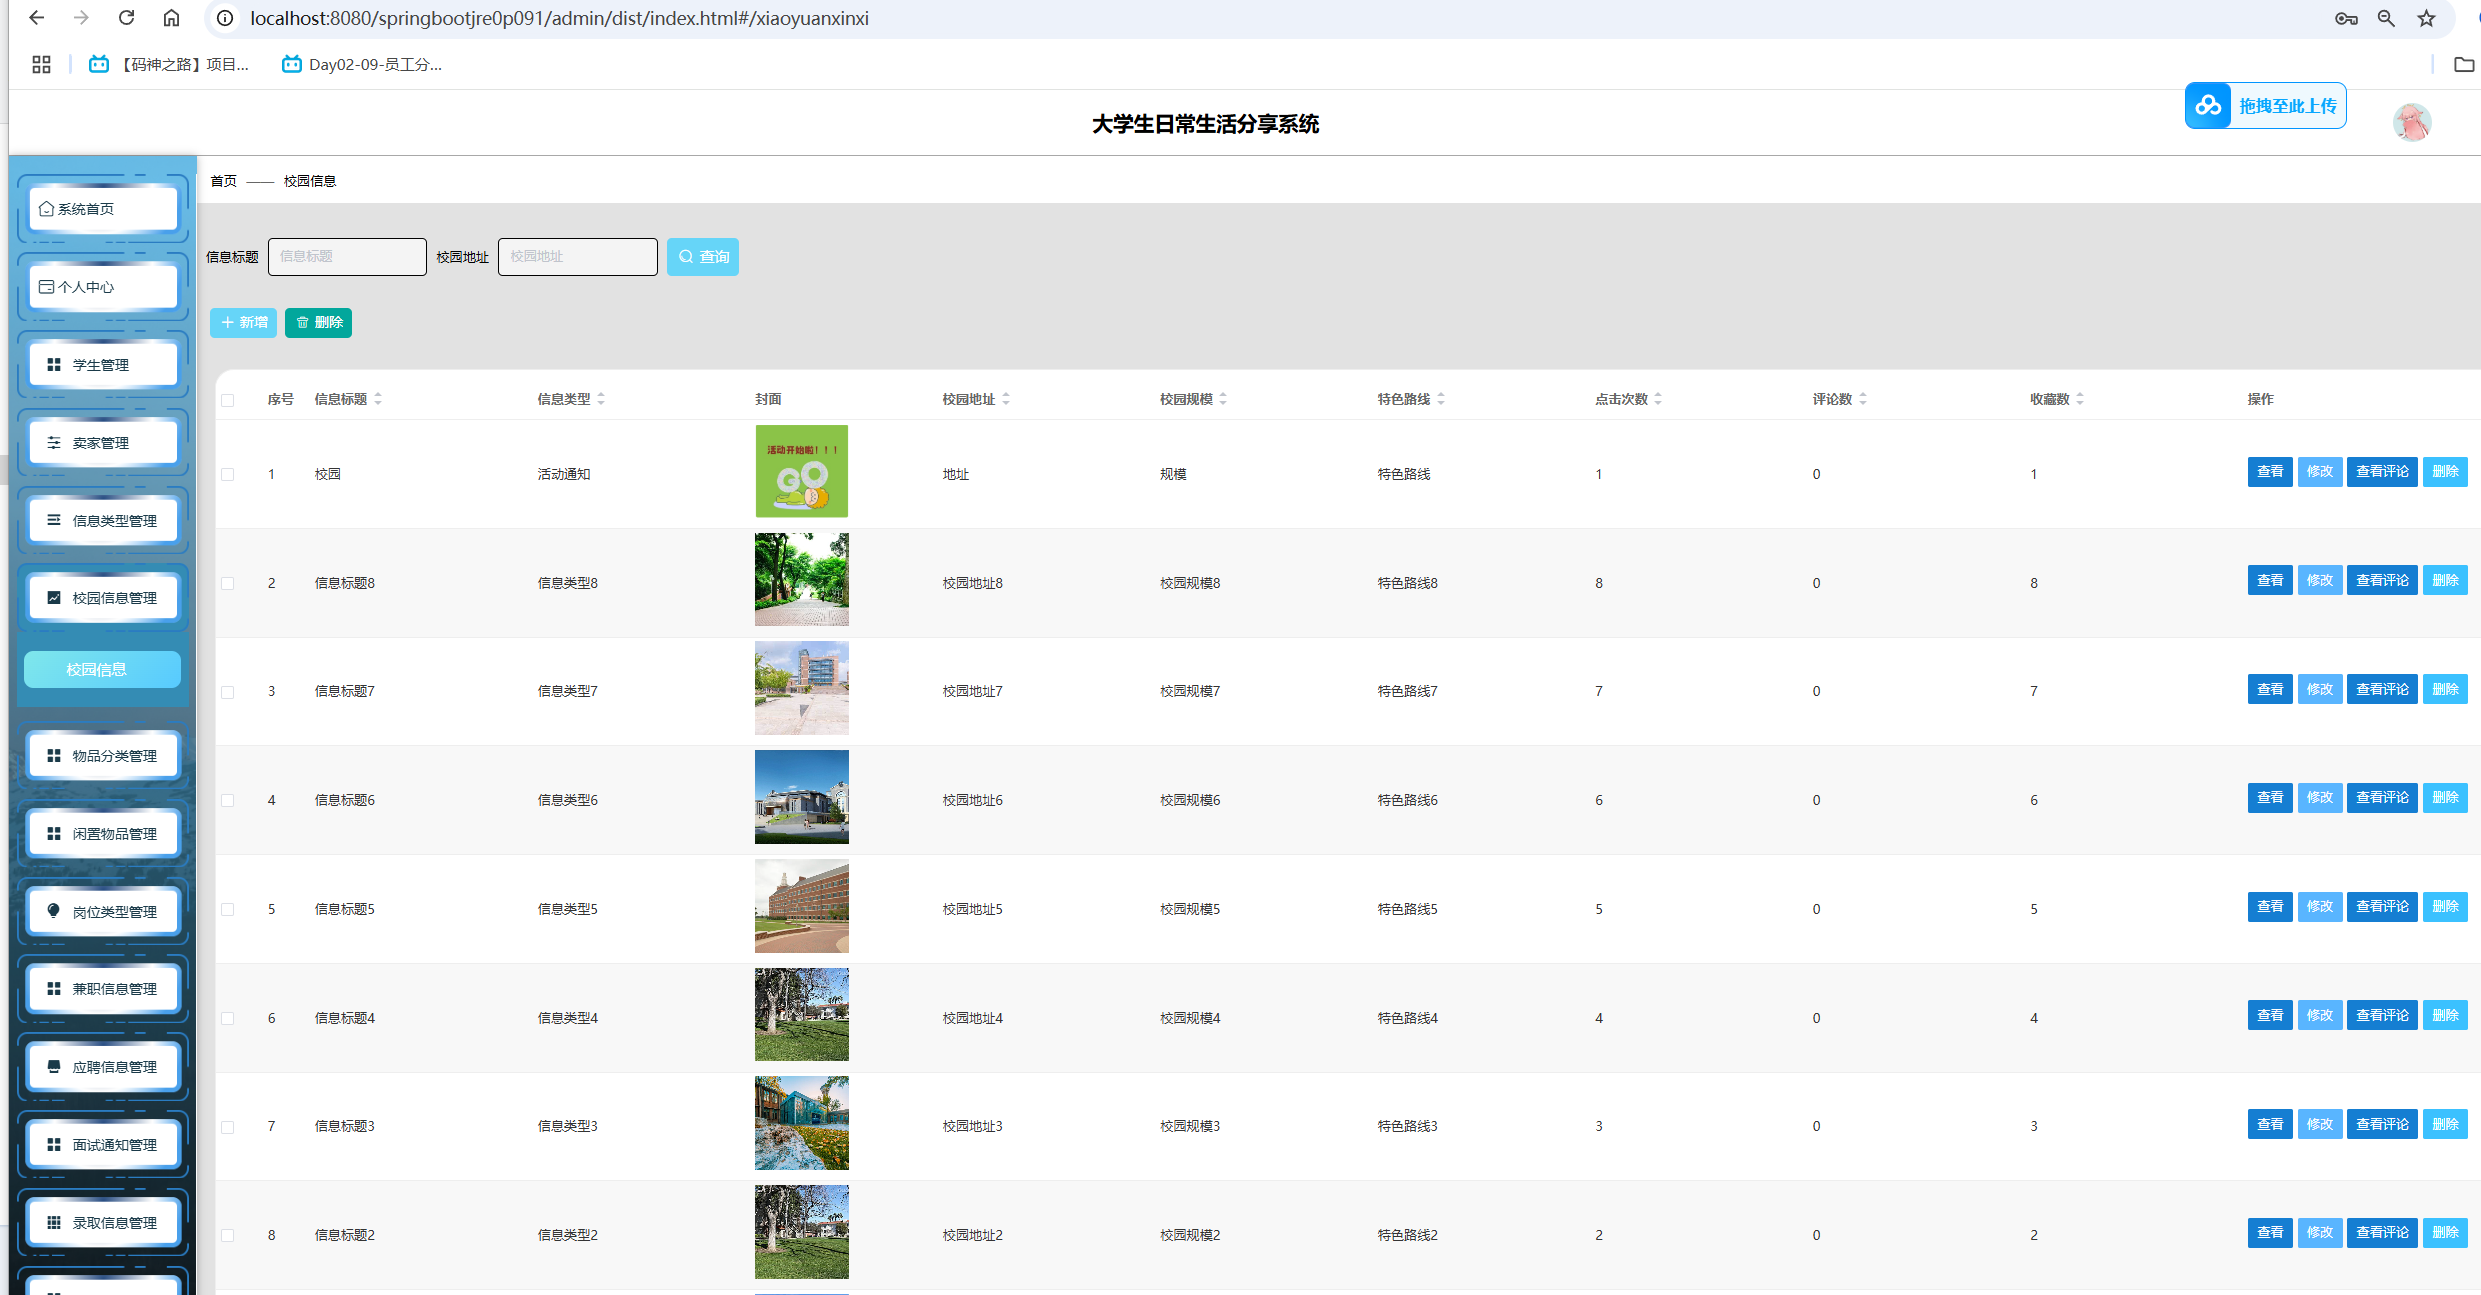Click 查看评论 for row 信息标题7
This screenshot has height=1295, width=2481.
point(2381,689)
